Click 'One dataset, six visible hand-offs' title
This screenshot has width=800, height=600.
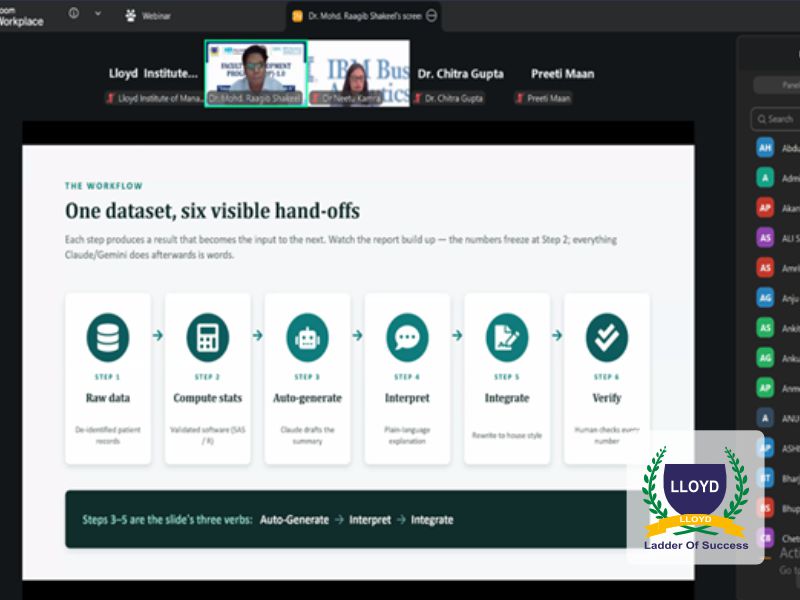coord(212,211)
